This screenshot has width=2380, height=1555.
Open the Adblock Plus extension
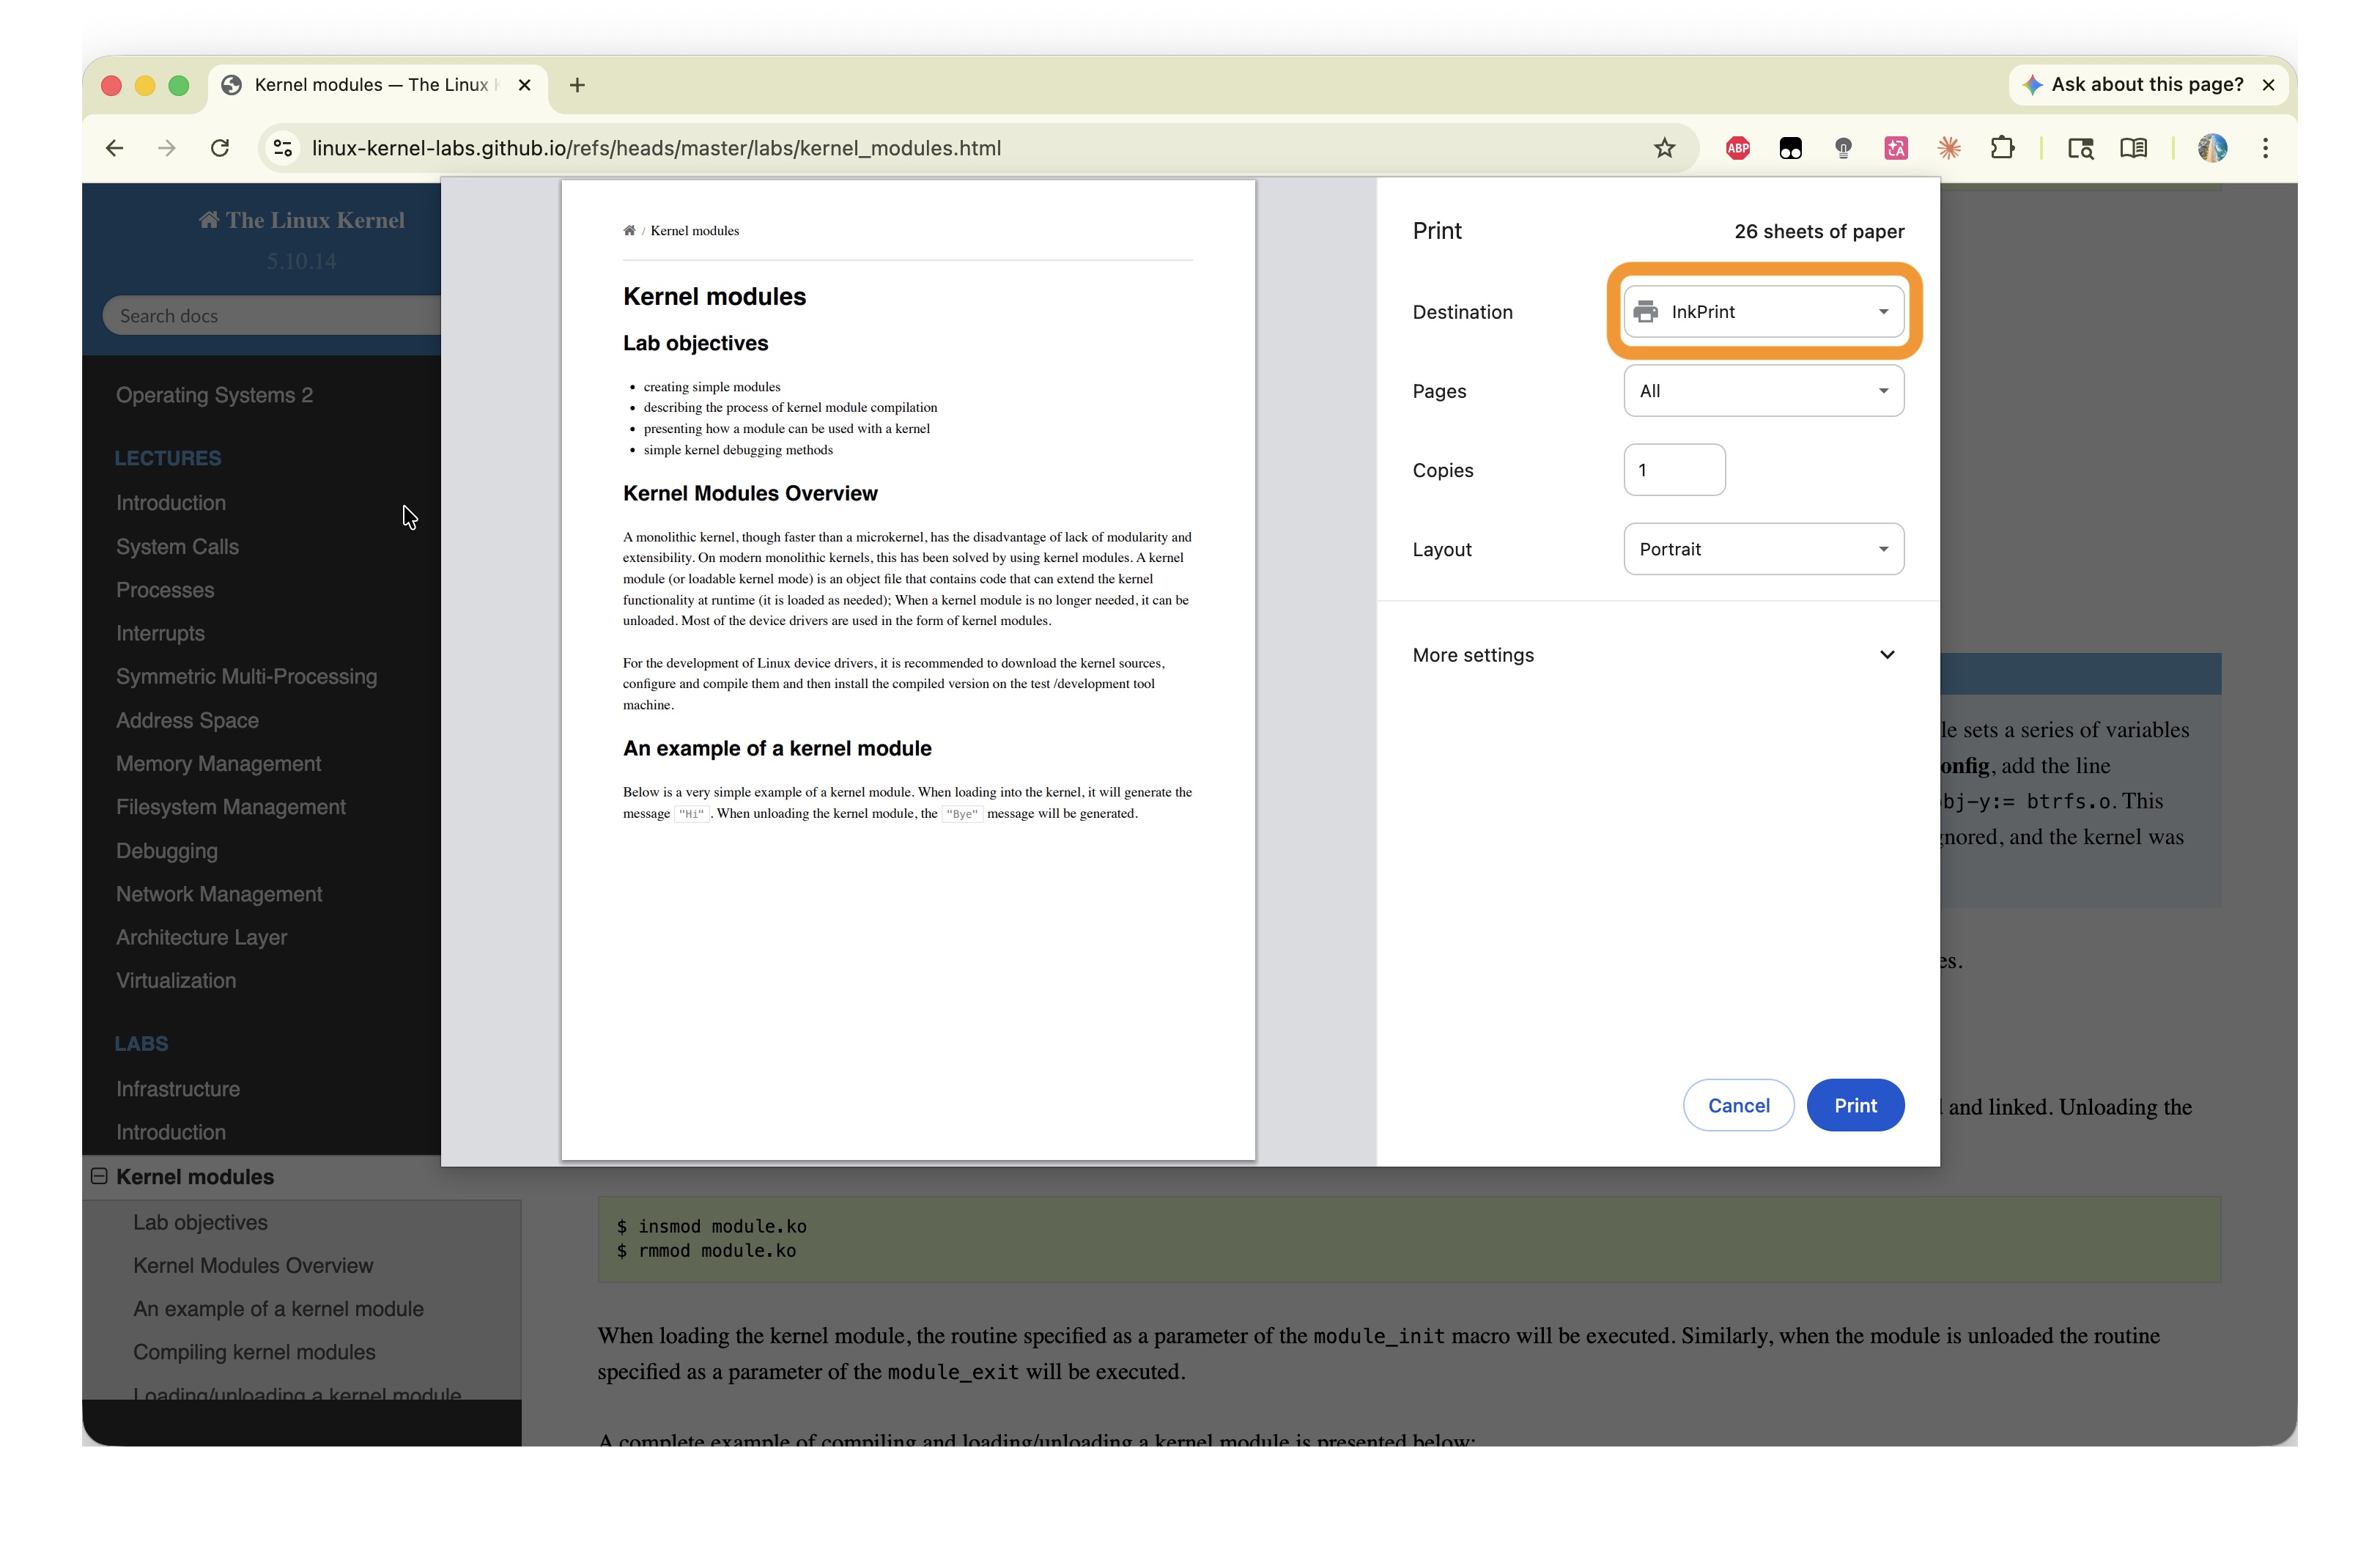click(x=1738, y=148)
